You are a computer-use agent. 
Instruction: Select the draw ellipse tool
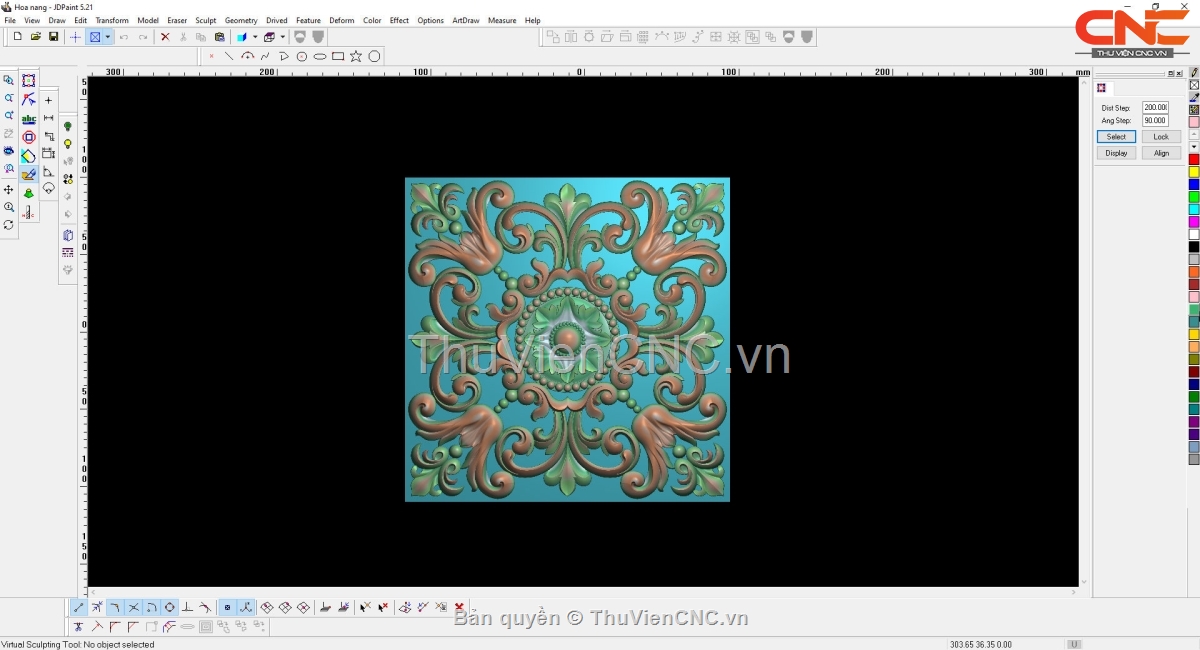coord(320,57)
